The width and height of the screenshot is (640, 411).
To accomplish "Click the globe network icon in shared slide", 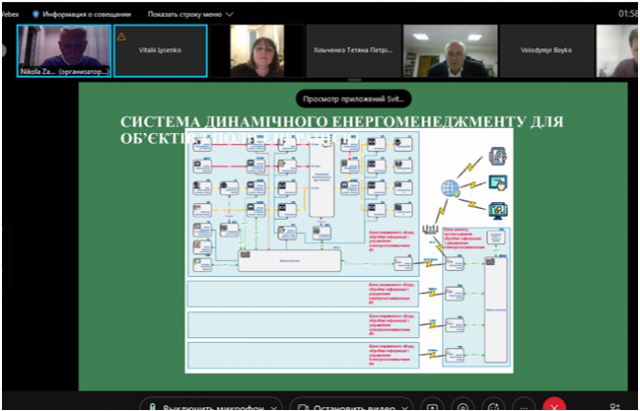I will tap(451, 189).
